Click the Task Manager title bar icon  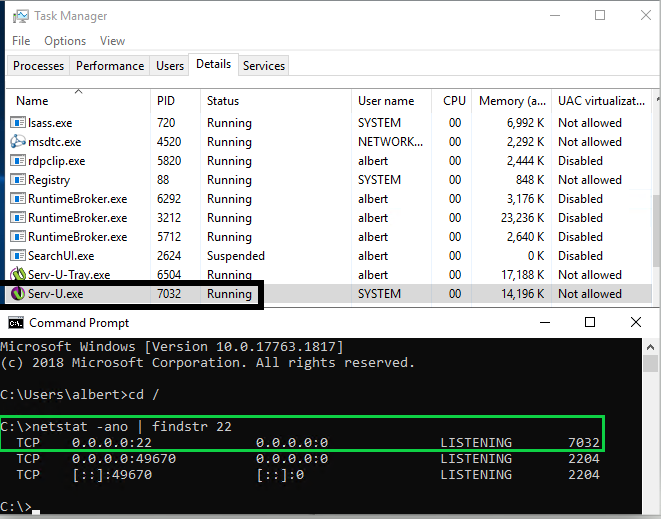tap(20, 16)
